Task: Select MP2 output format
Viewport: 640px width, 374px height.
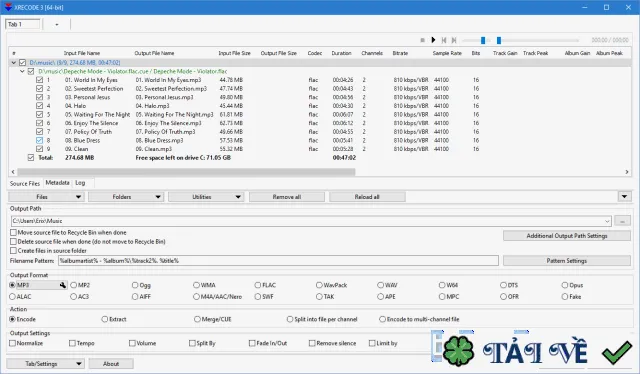Action: tap(73, 285)
